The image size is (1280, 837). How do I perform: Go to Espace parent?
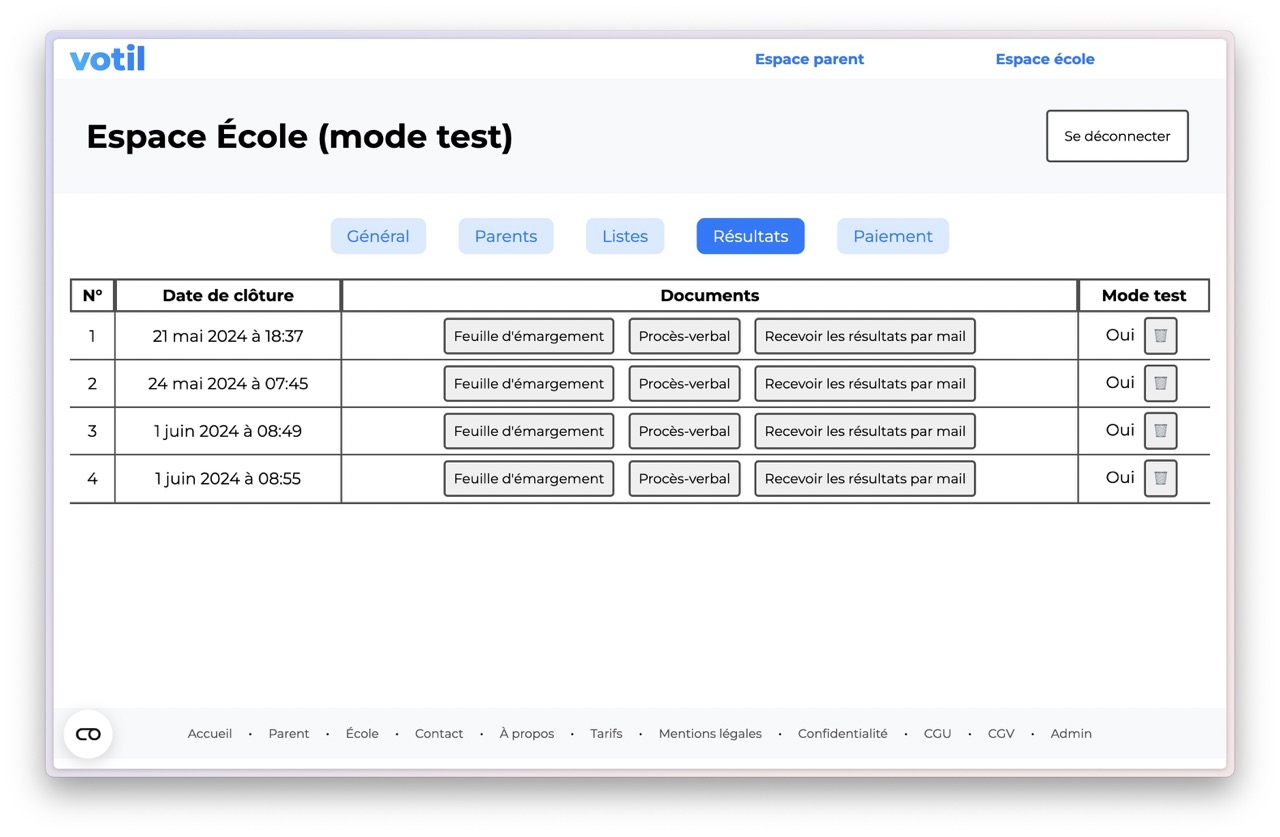pyautogui.click(x=809, y=59)
